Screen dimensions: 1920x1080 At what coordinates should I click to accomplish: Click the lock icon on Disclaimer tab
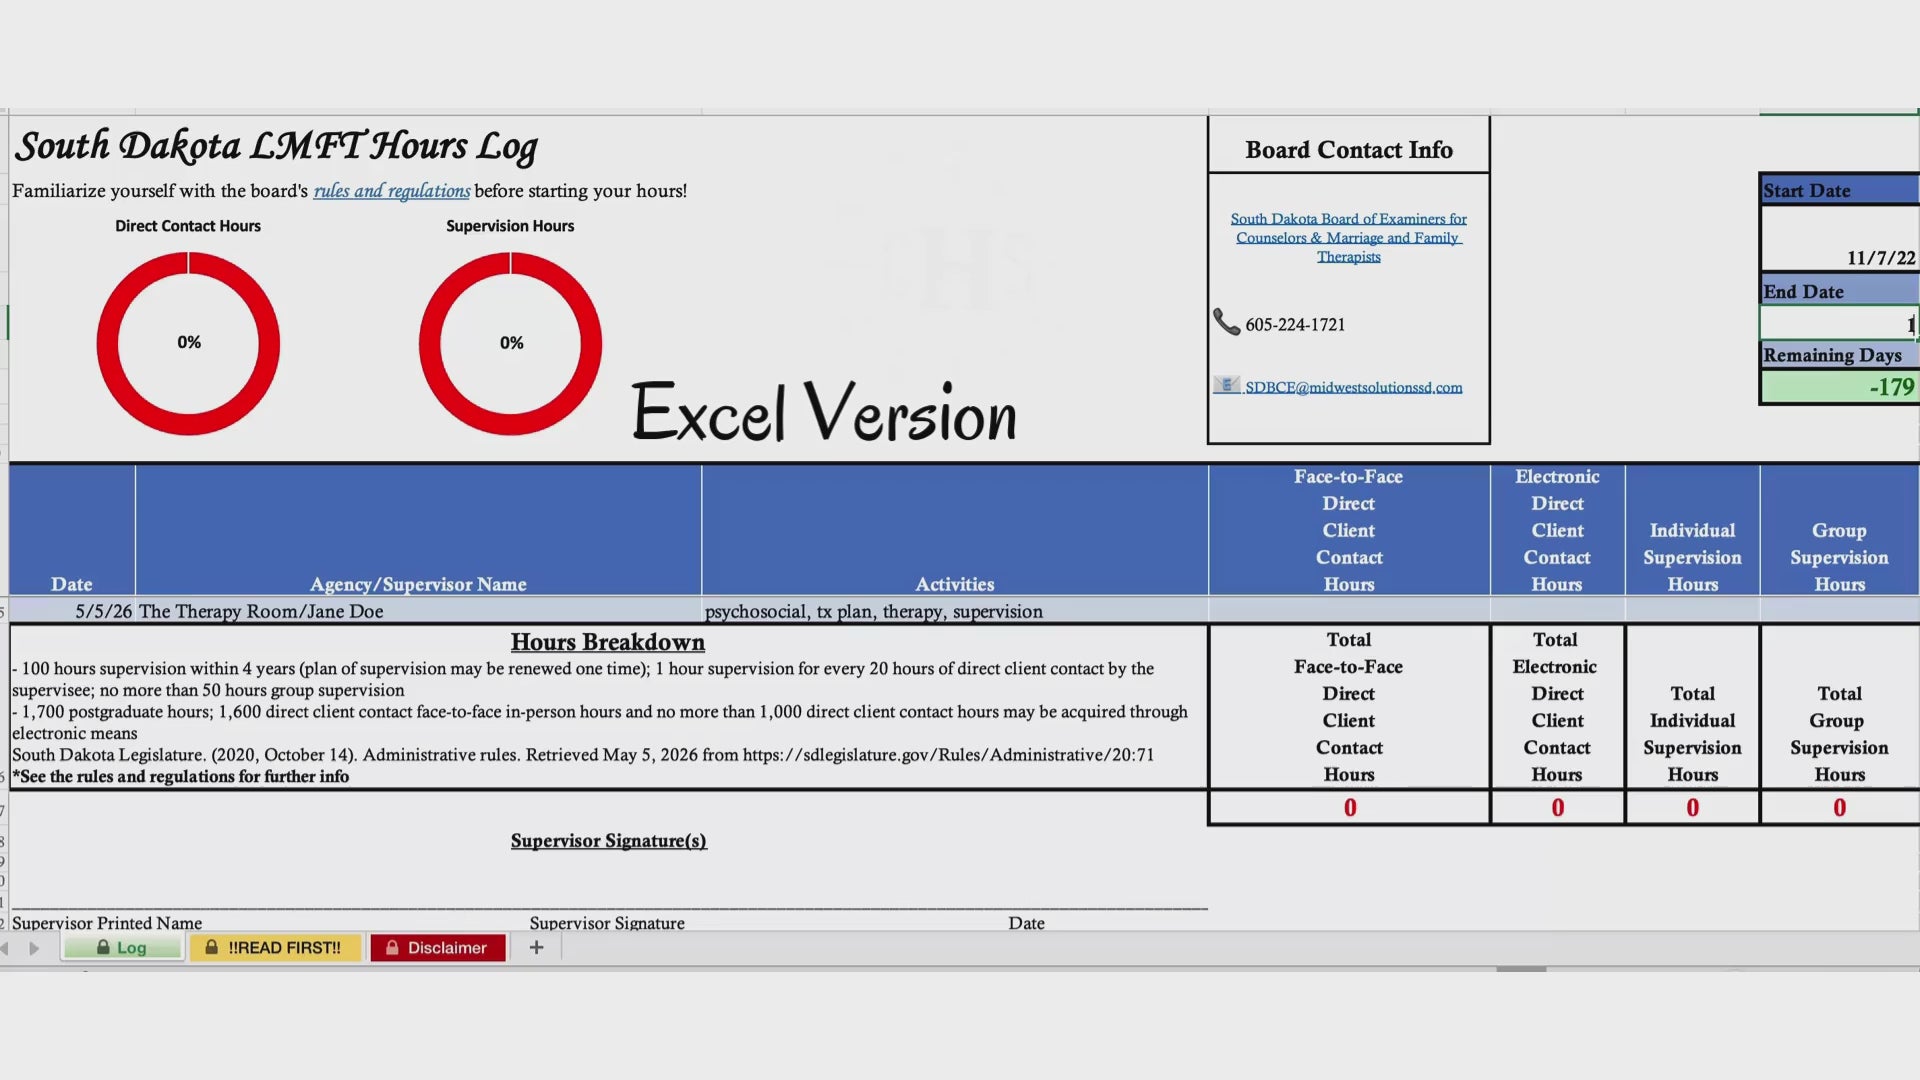point(392,947)
